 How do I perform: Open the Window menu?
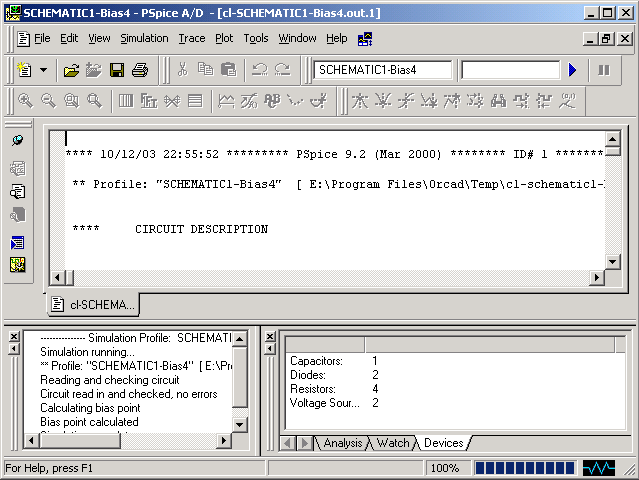(297, 39)
